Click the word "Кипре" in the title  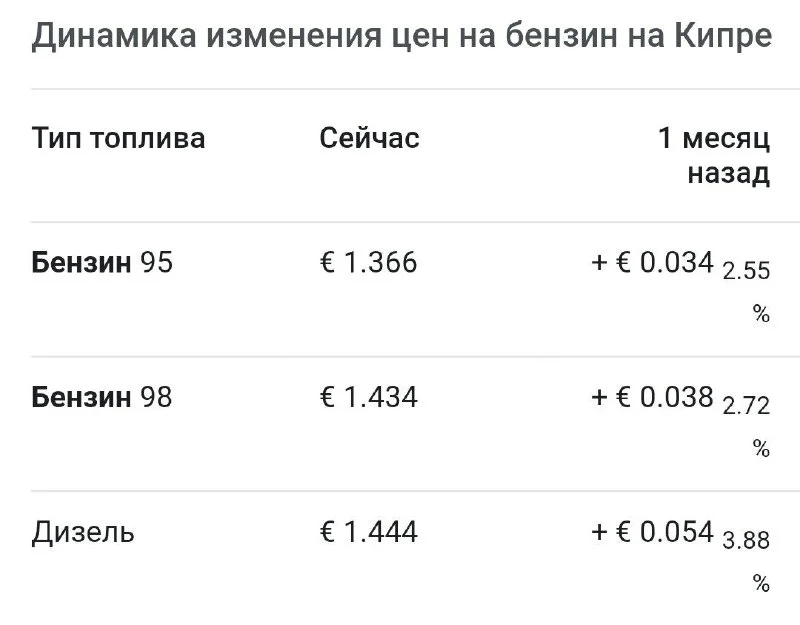[720, 37]
